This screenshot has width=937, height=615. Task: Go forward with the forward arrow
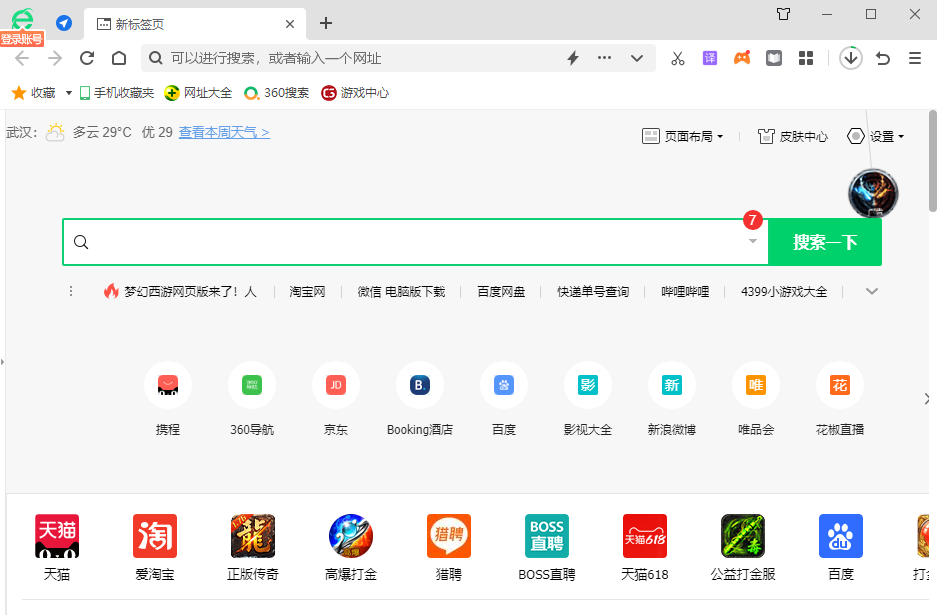pos(55,58)
